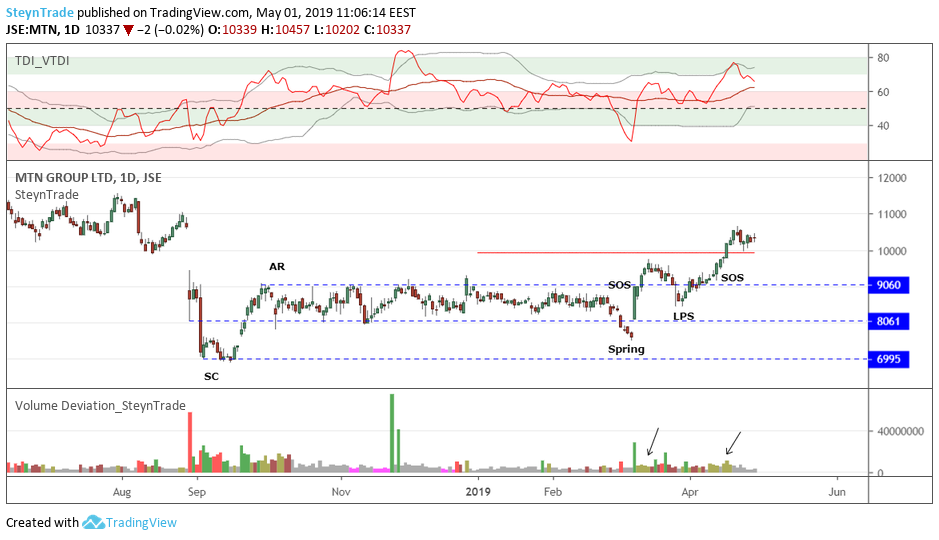
Task: Click the TradingView logo icon at bottom
Action: click(x=93, y=522)
